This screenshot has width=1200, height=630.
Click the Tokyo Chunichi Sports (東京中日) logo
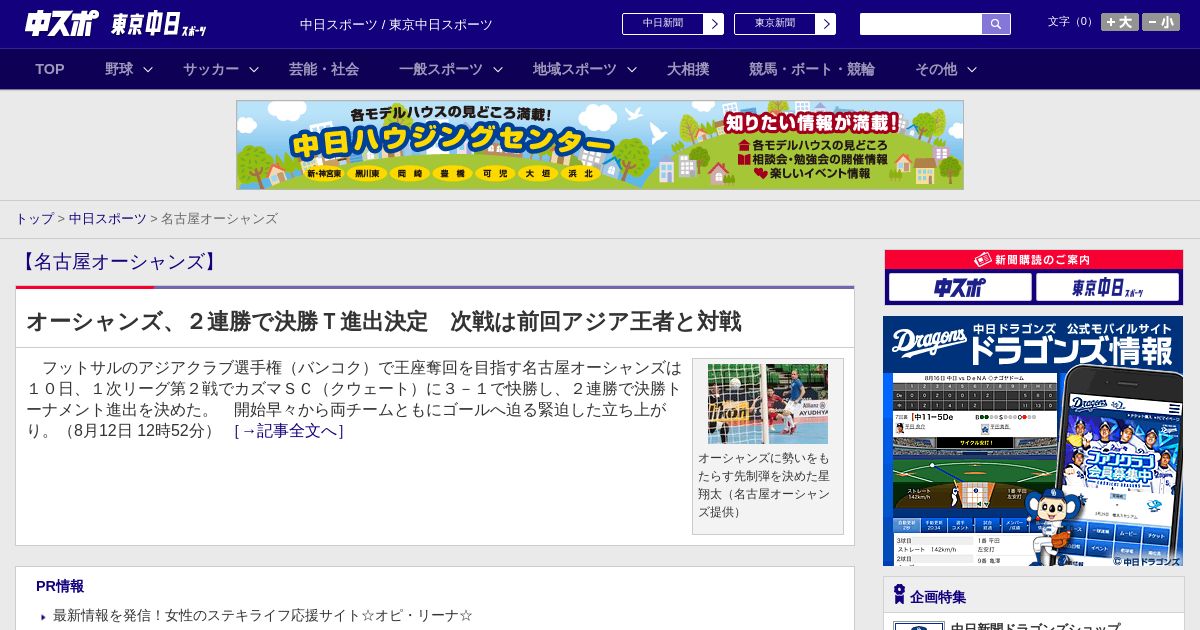click(x=159, y=23)
